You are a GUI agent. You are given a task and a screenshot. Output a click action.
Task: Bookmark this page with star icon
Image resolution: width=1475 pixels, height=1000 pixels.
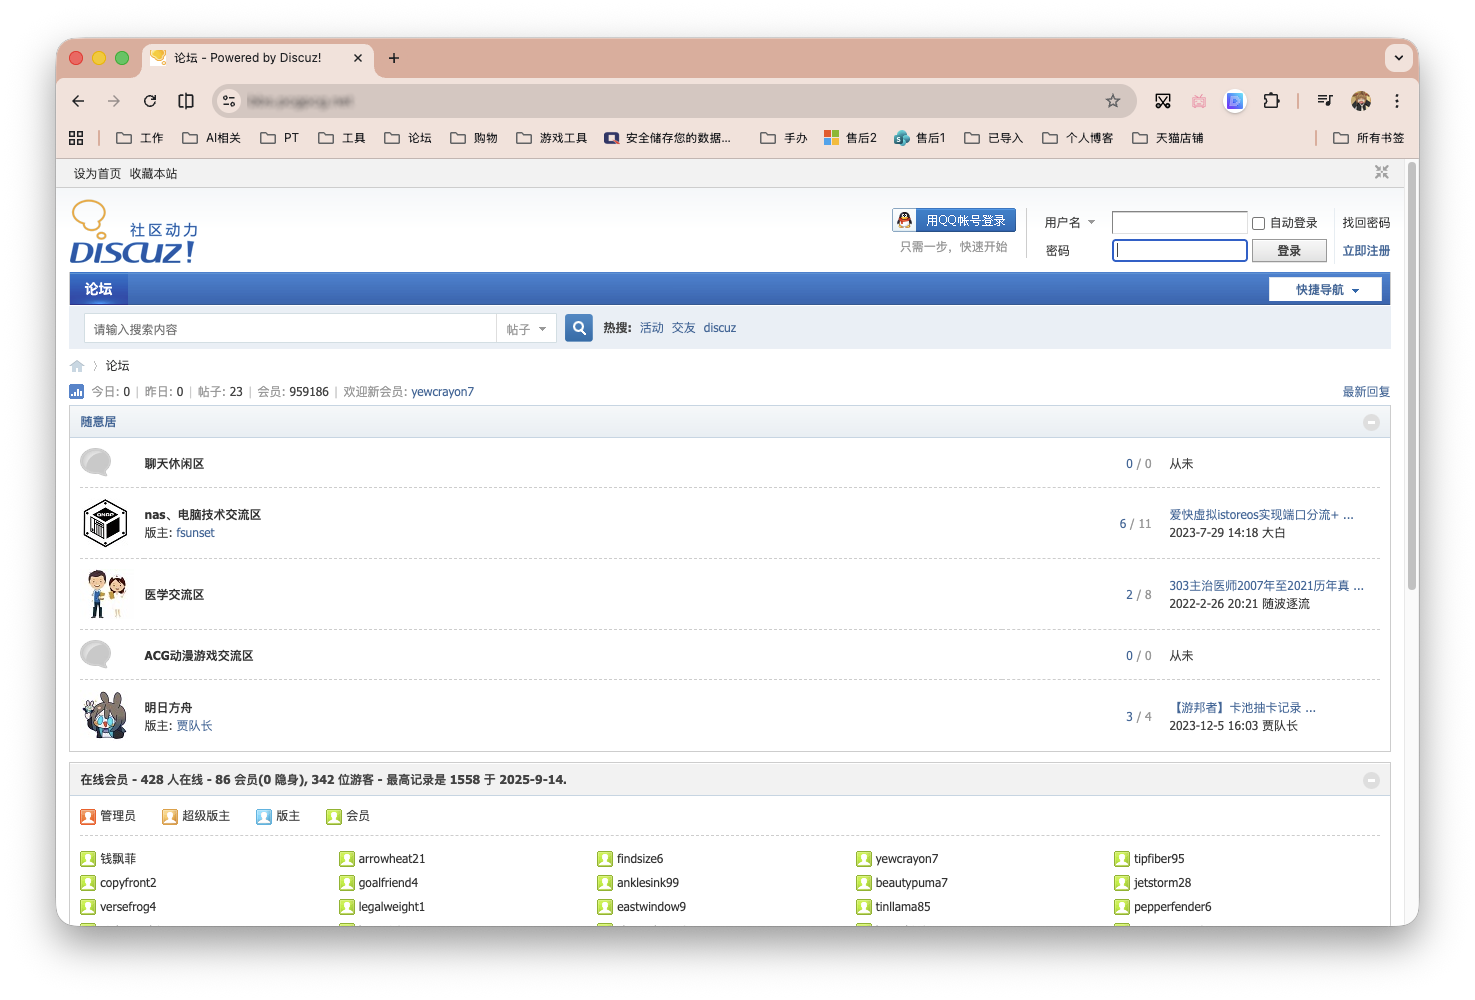1113,101
